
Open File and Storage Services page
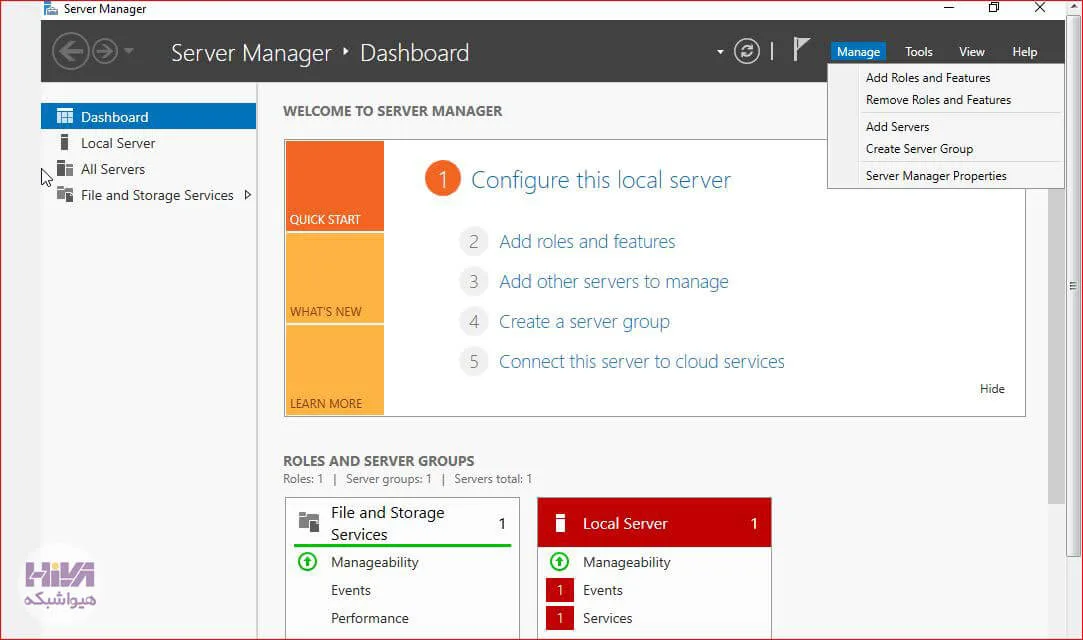pos(148,195)
